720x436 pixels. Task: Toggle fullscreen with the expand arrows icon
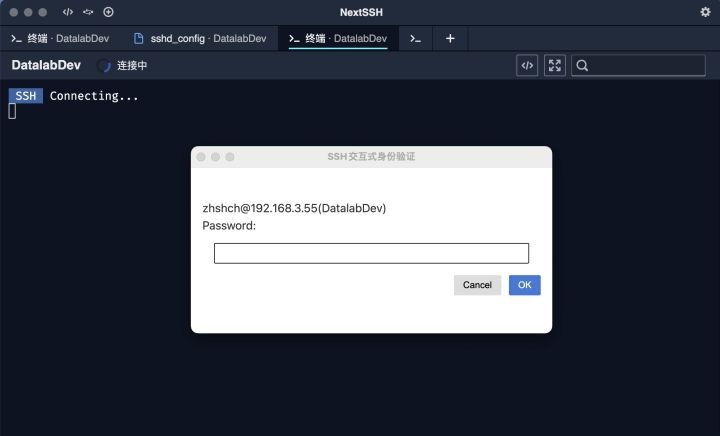click(555, 66)
